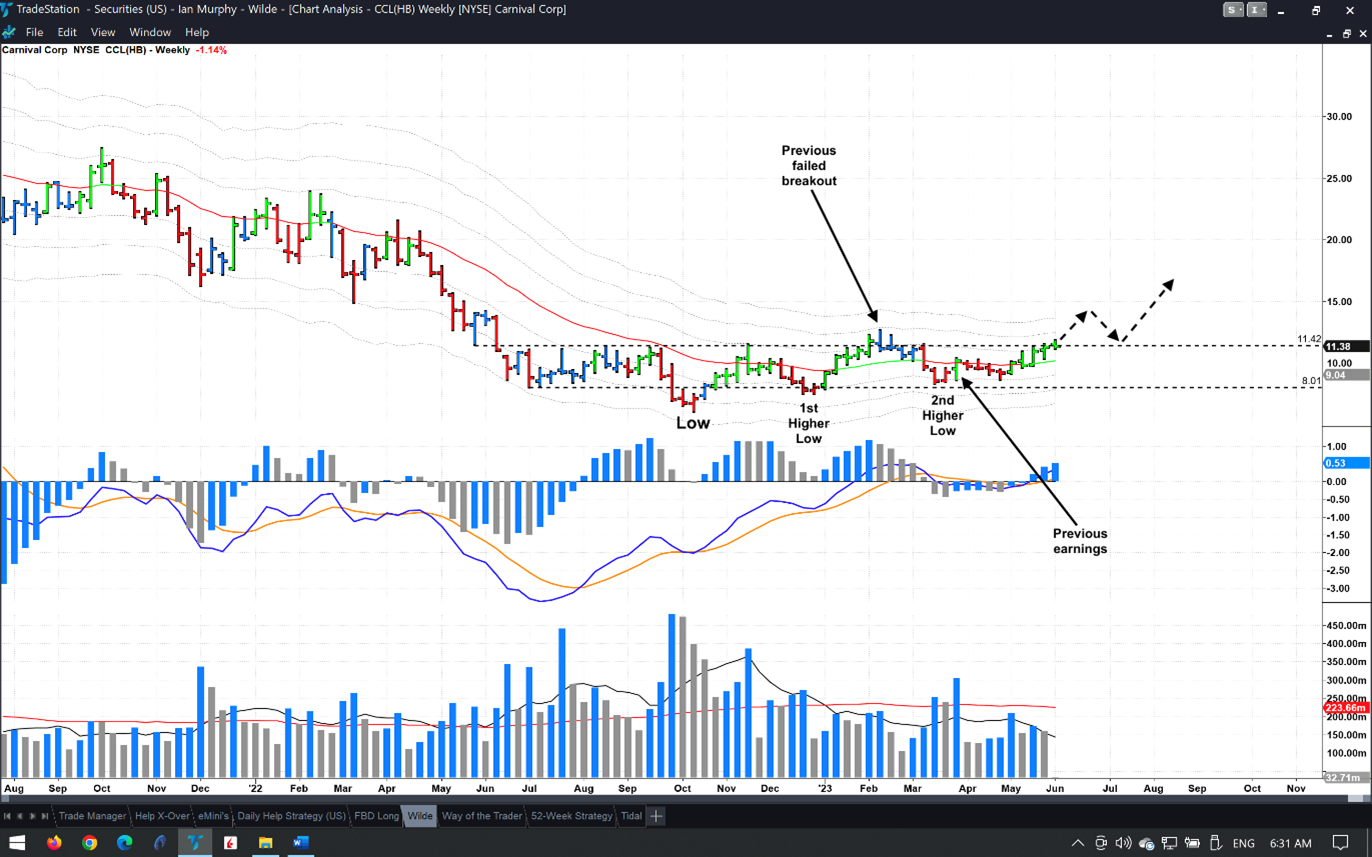Restore down the inner chart window

1346,33
